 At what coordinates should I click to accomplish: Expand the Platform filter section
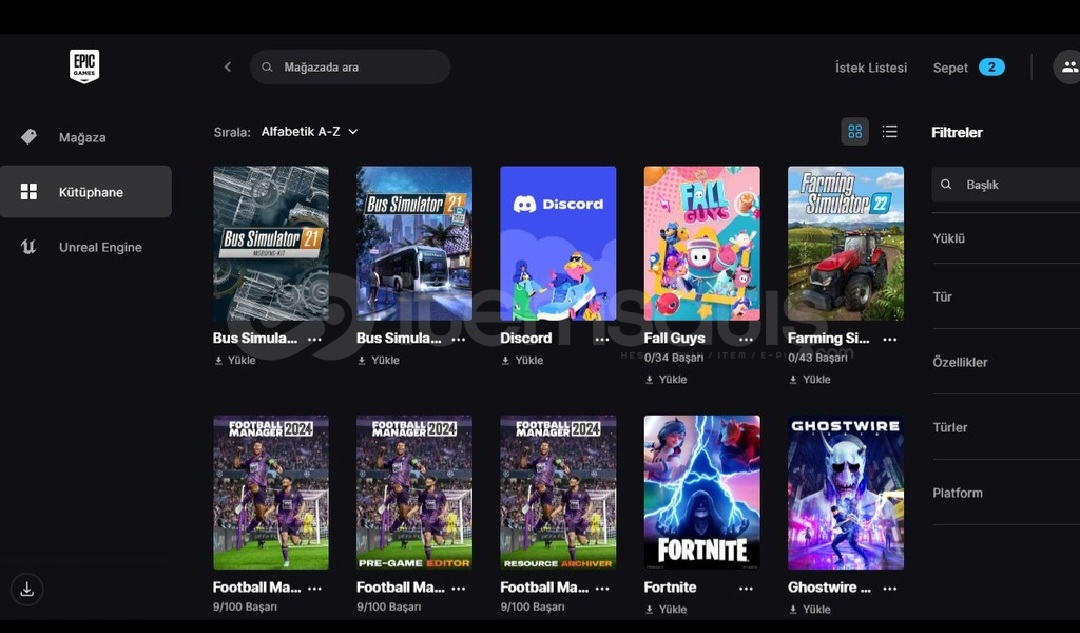(x=1006, y=492)
